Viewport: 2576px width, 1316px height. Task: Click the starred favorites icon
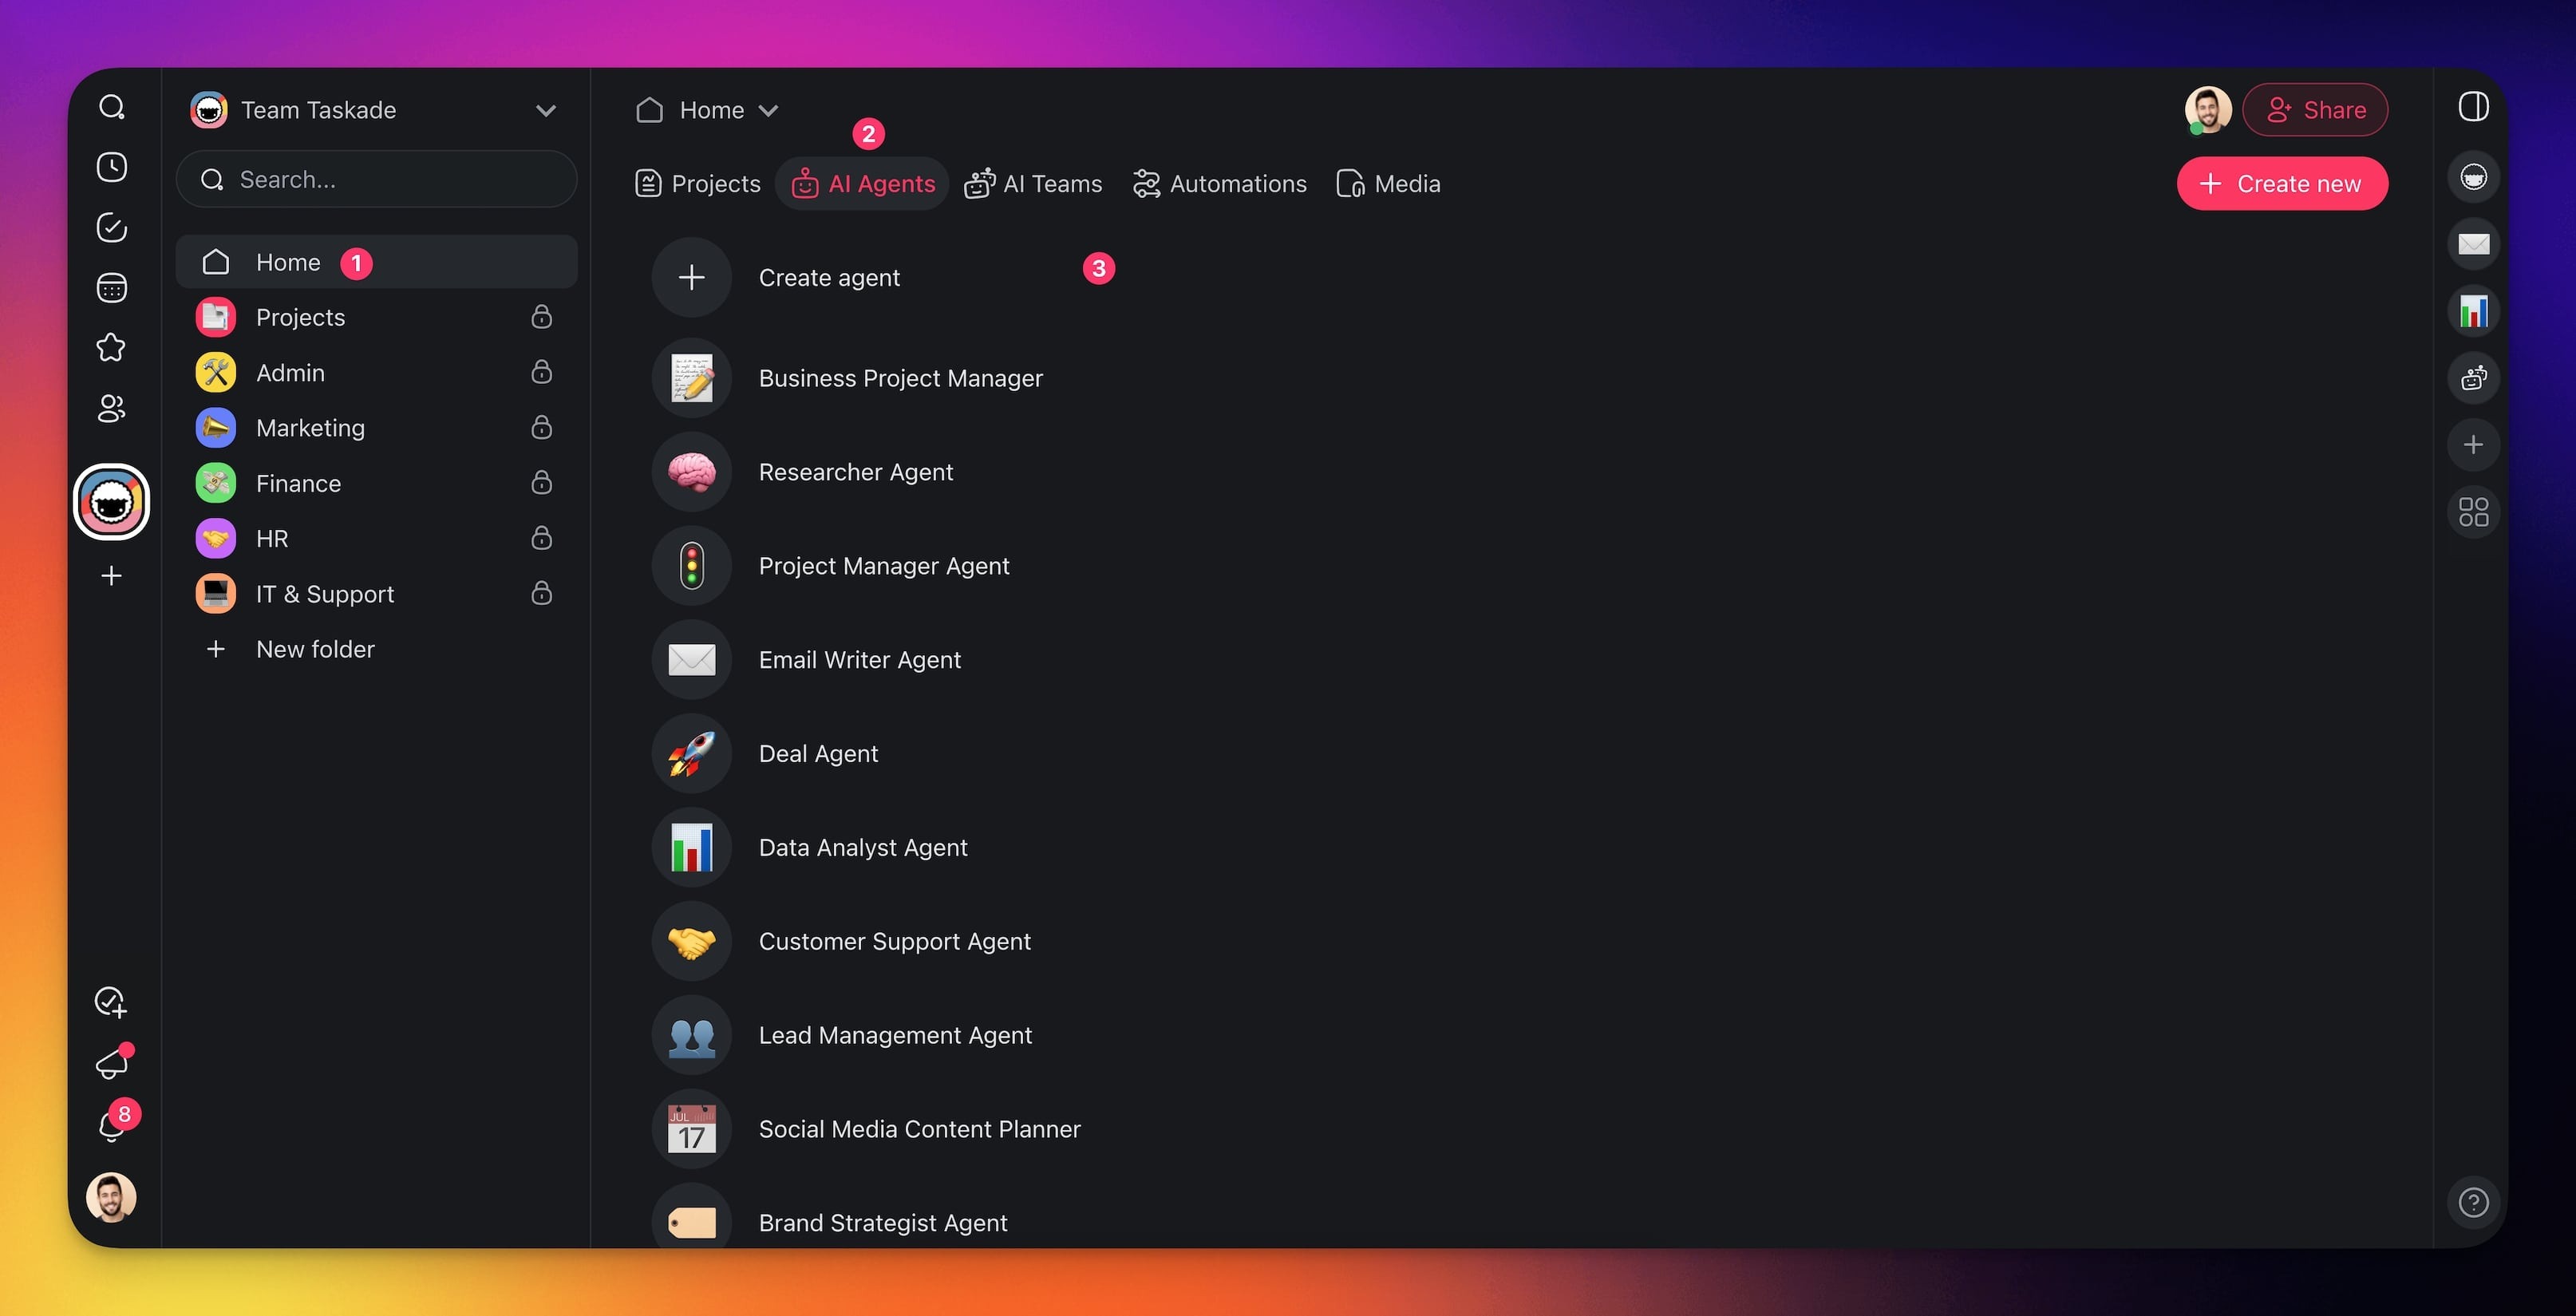click(112, 348)
